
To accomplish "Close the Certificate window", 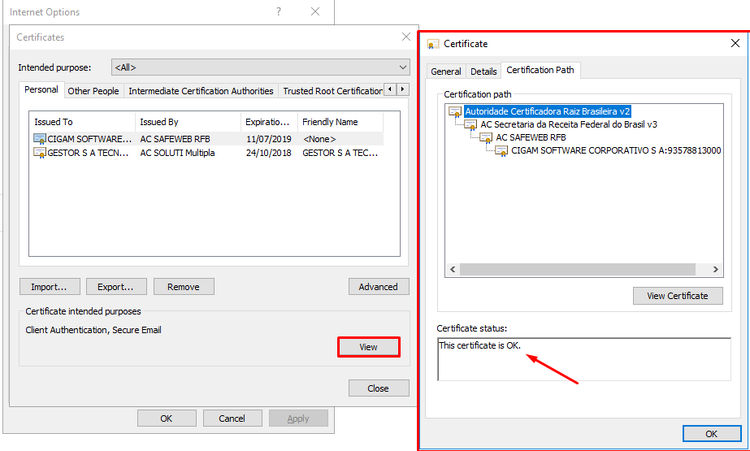I will pos(735,44).
